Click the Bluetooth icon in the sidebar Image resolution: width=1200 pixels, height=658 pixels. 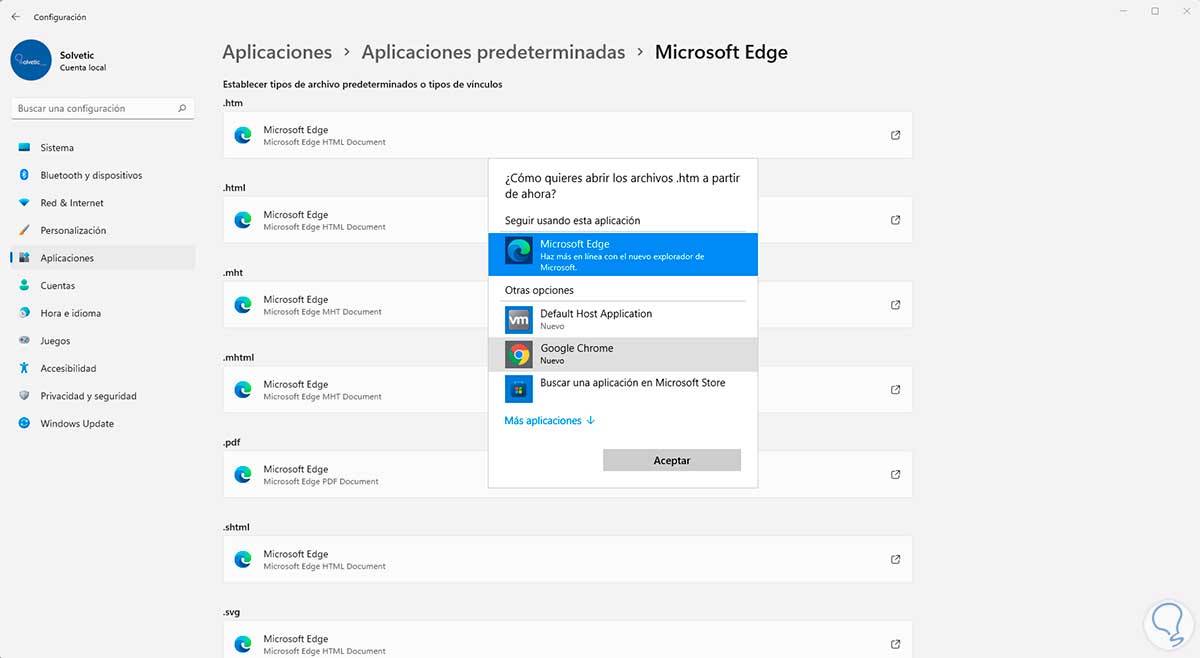coord(24,175)
